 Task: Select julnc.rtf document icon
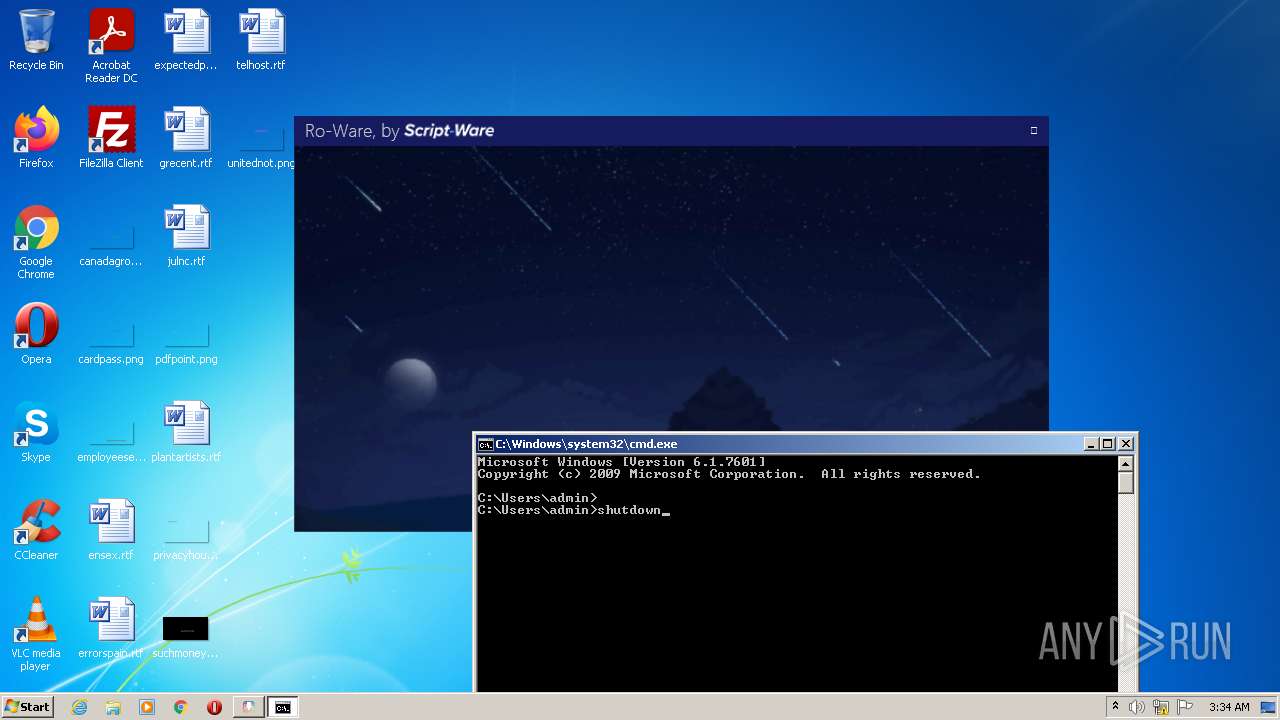pos(186,236)
